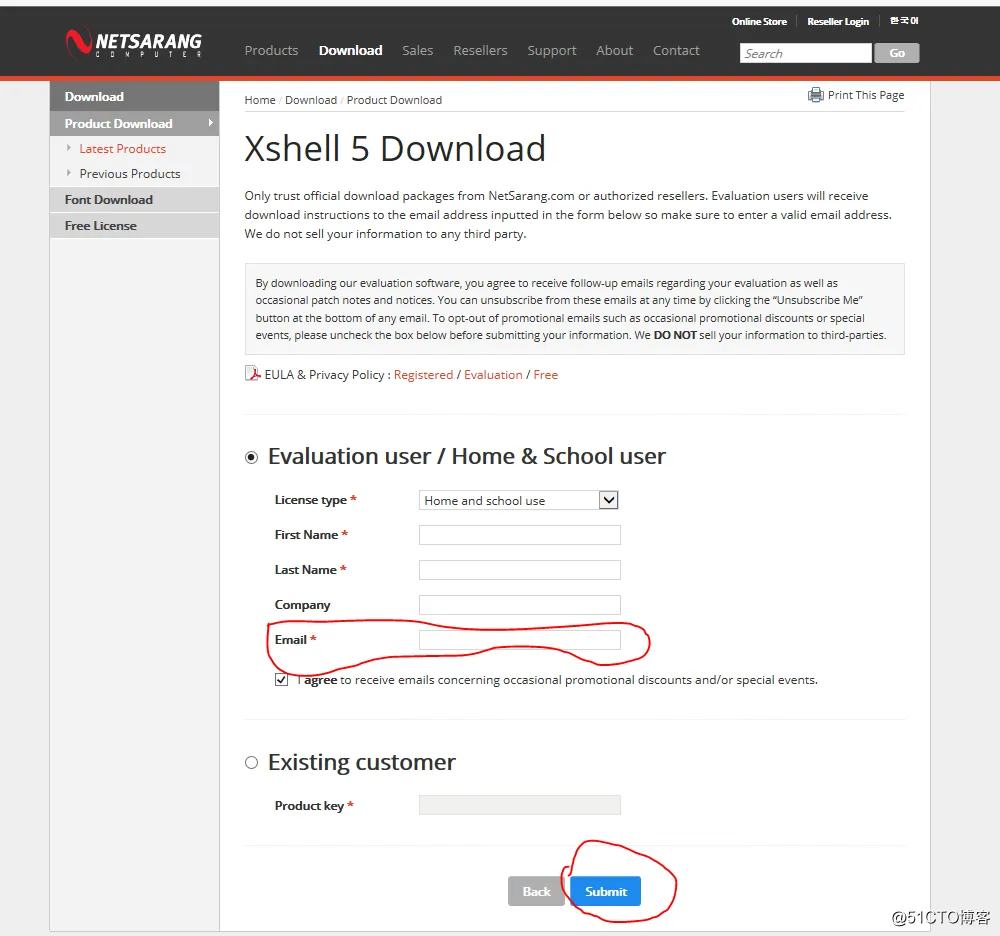Click the Last Name input field
The image size is (1000, 936).
pos(520,570)
